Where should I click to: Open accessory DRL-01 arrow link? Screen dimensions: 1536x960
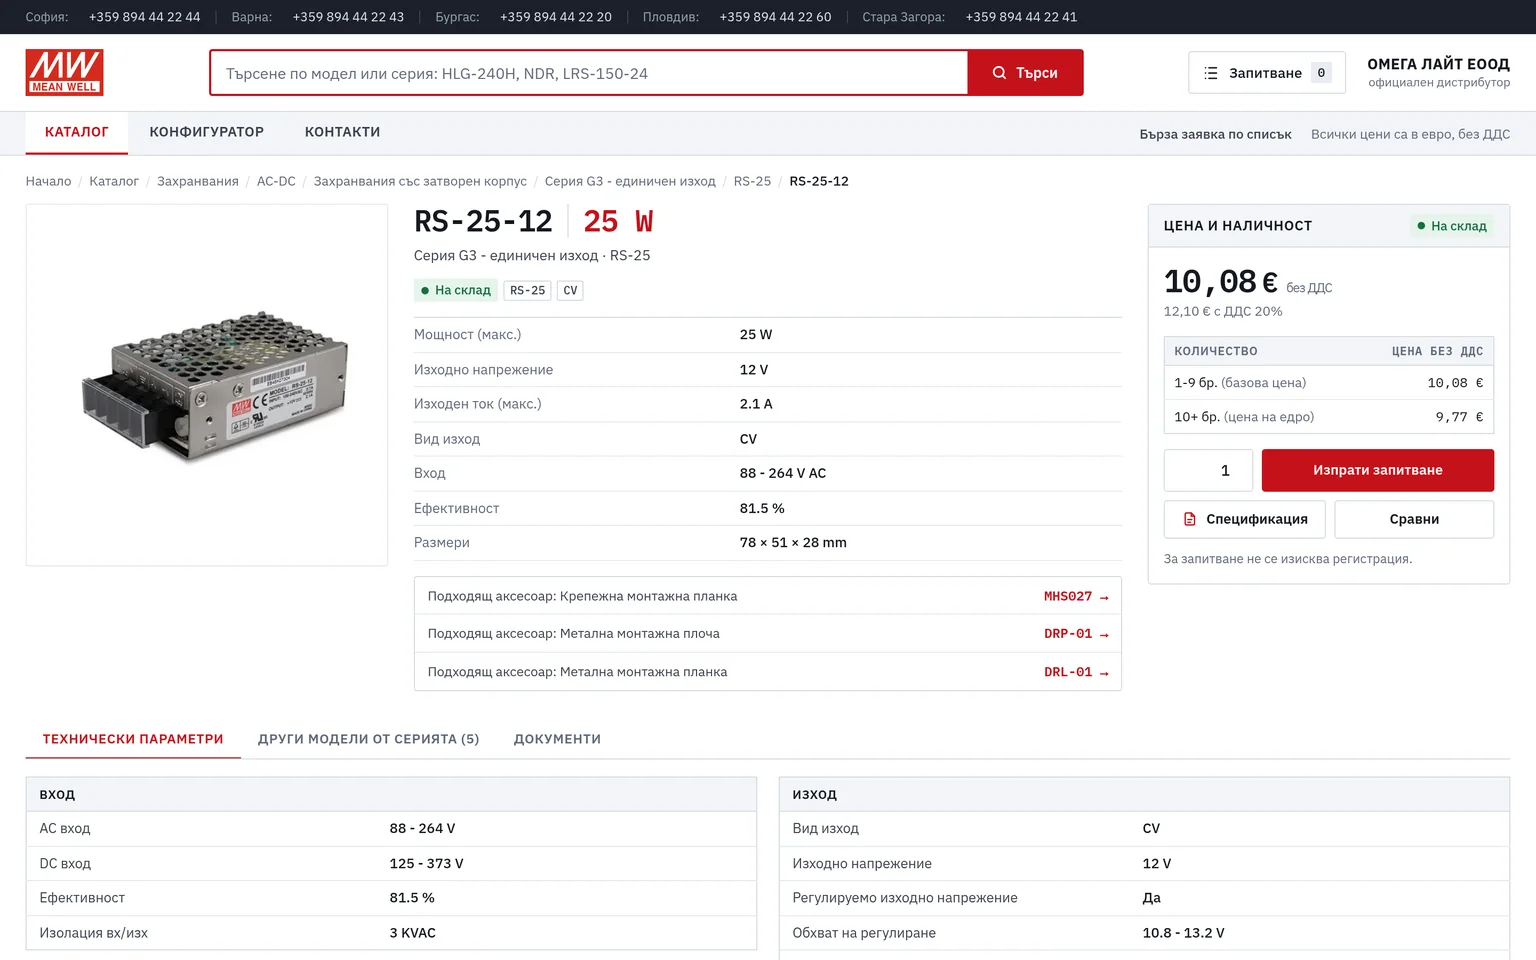coord(1076,672)
